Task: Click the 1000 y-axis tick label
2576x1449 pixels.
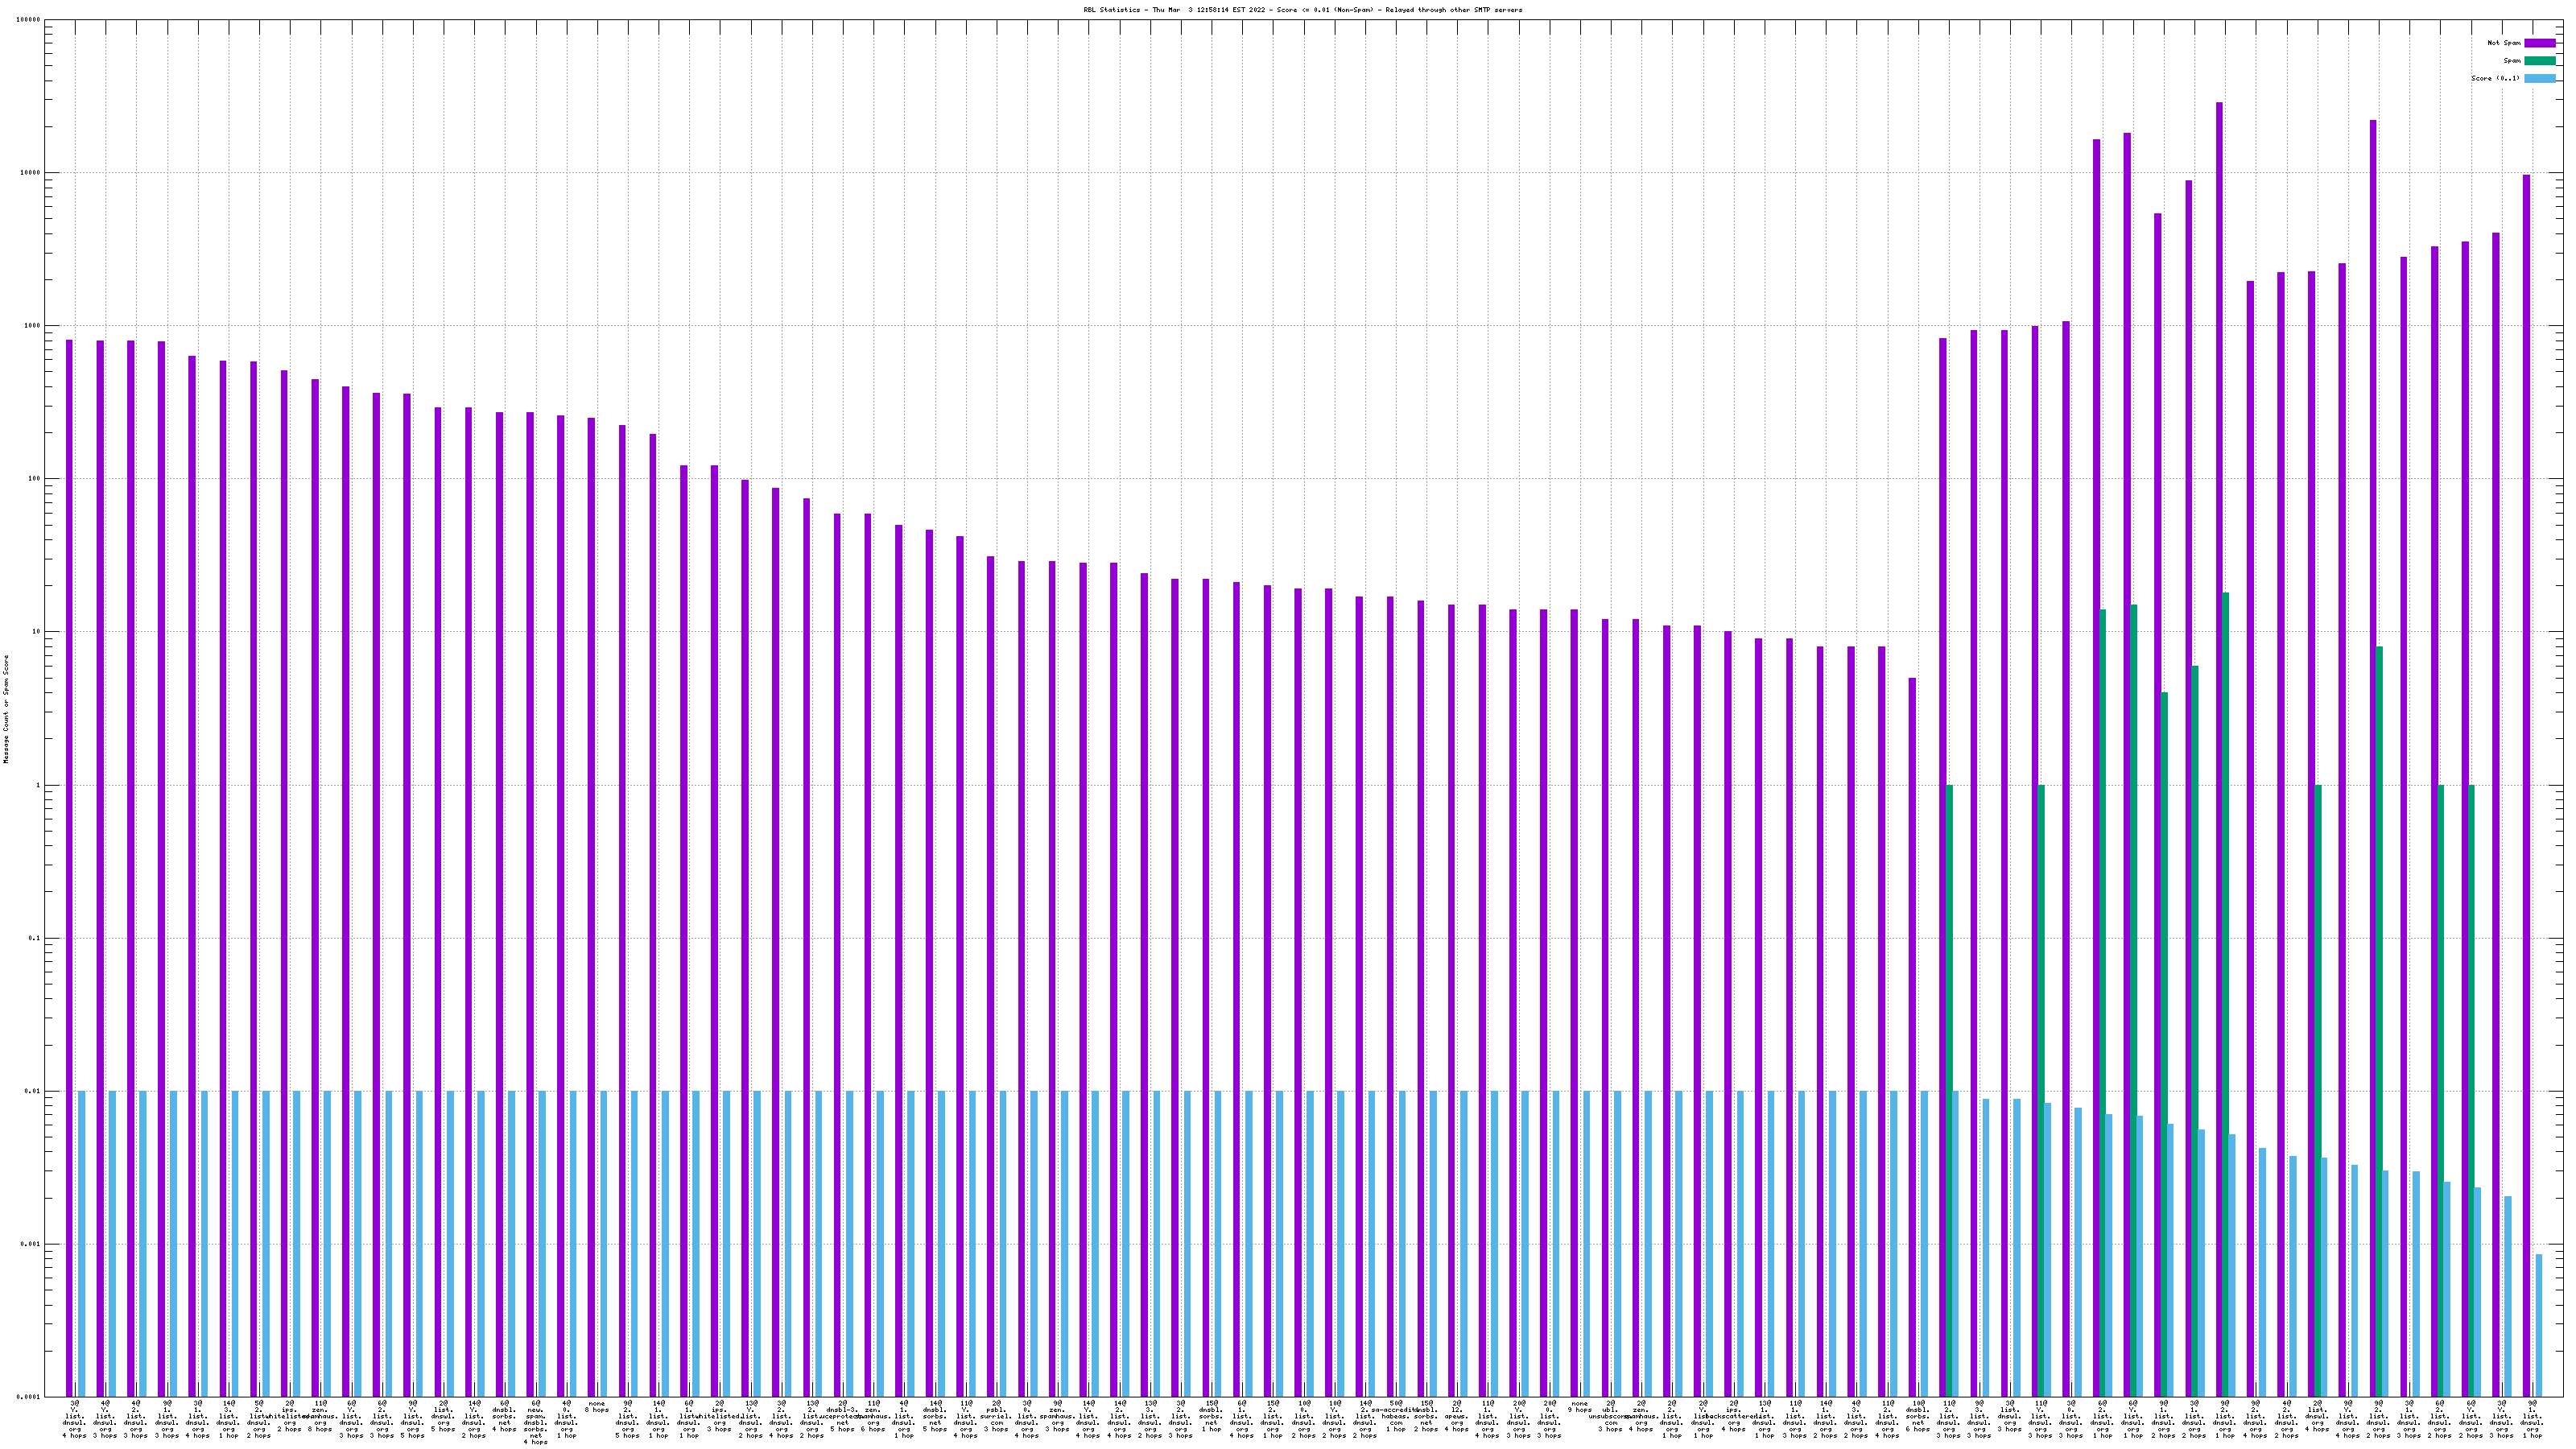Action: [33, 326]
